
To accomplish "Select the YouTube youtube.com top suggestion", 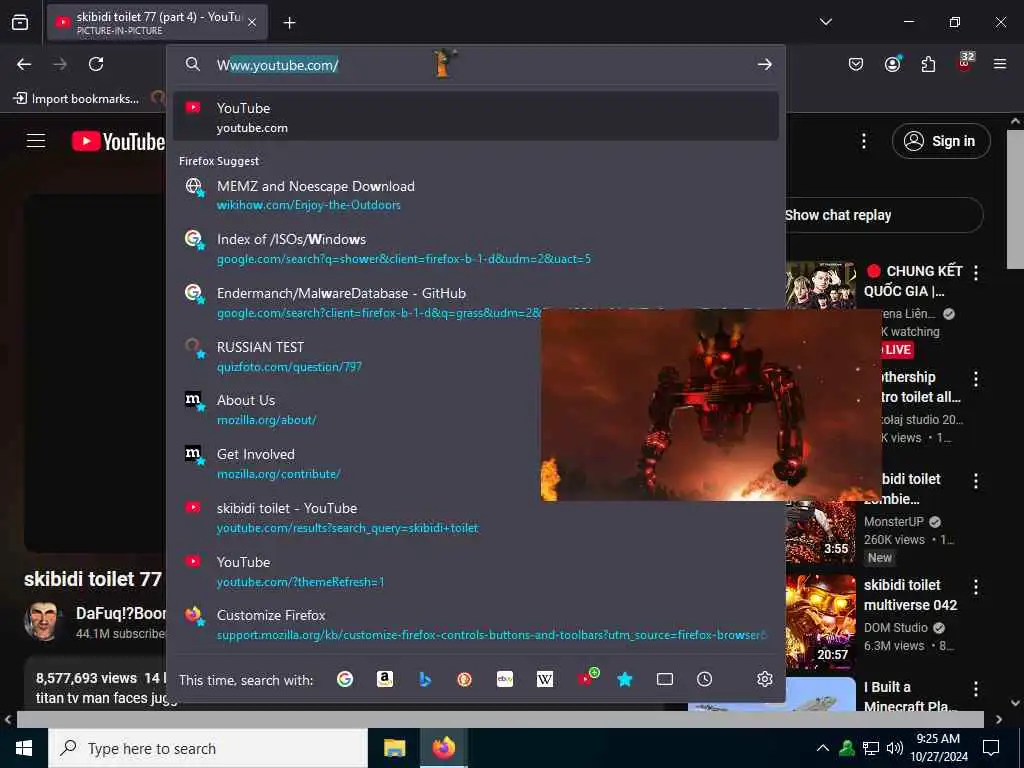I will click(475, 116).
